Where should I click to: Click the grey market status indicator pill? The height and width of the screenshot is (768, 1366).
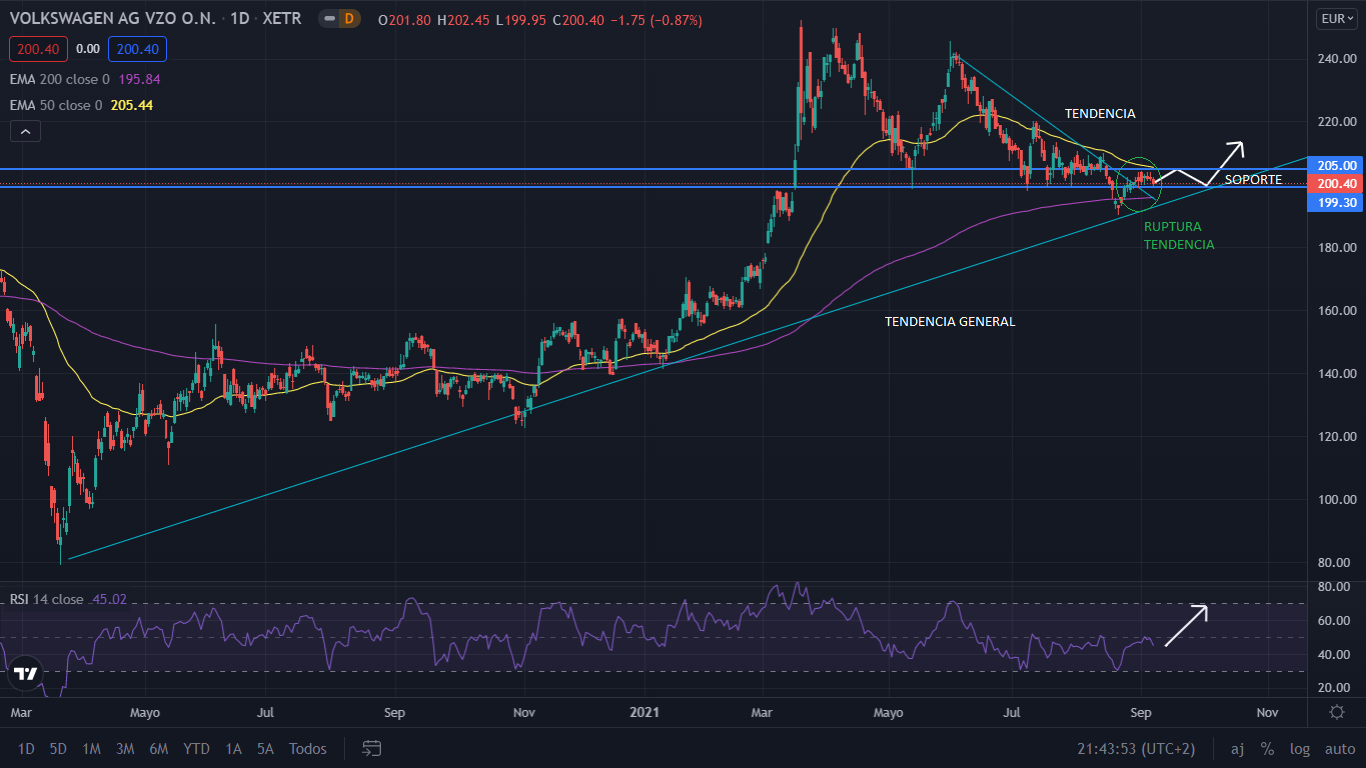(329, 19)
